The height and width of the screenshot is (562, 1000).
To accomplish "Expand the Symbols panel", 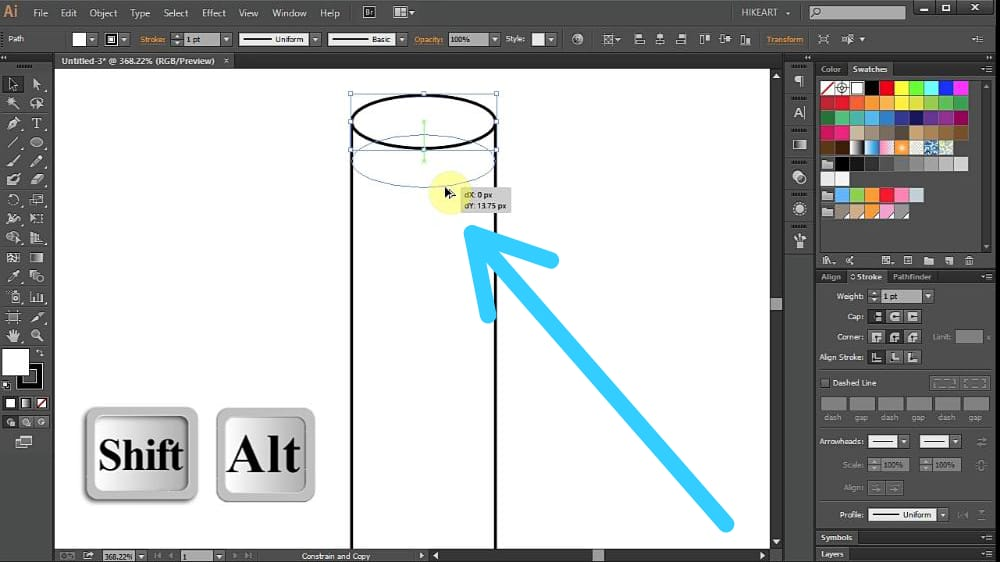I will click(836, 538).
